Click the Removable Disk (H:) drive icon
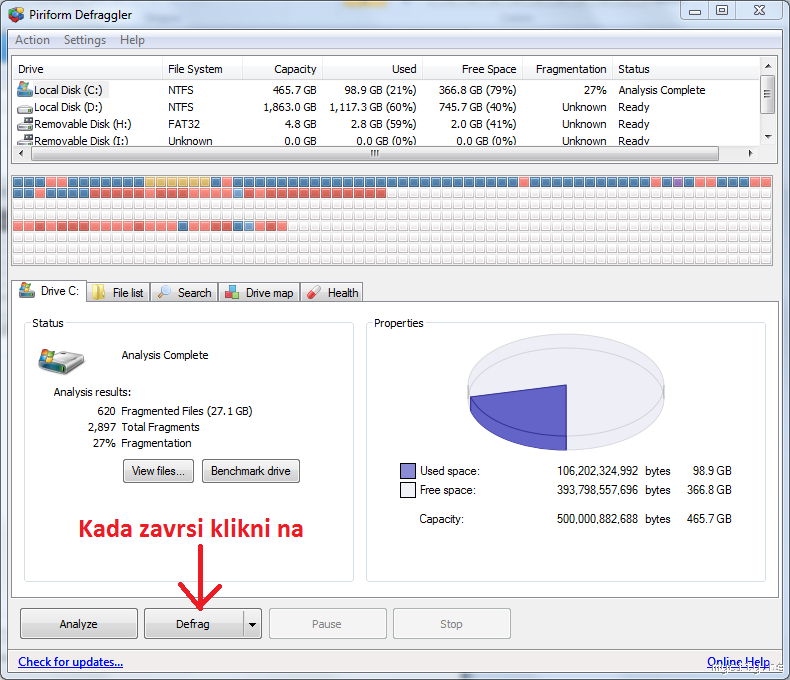The image size is (790, 680). 25,124
